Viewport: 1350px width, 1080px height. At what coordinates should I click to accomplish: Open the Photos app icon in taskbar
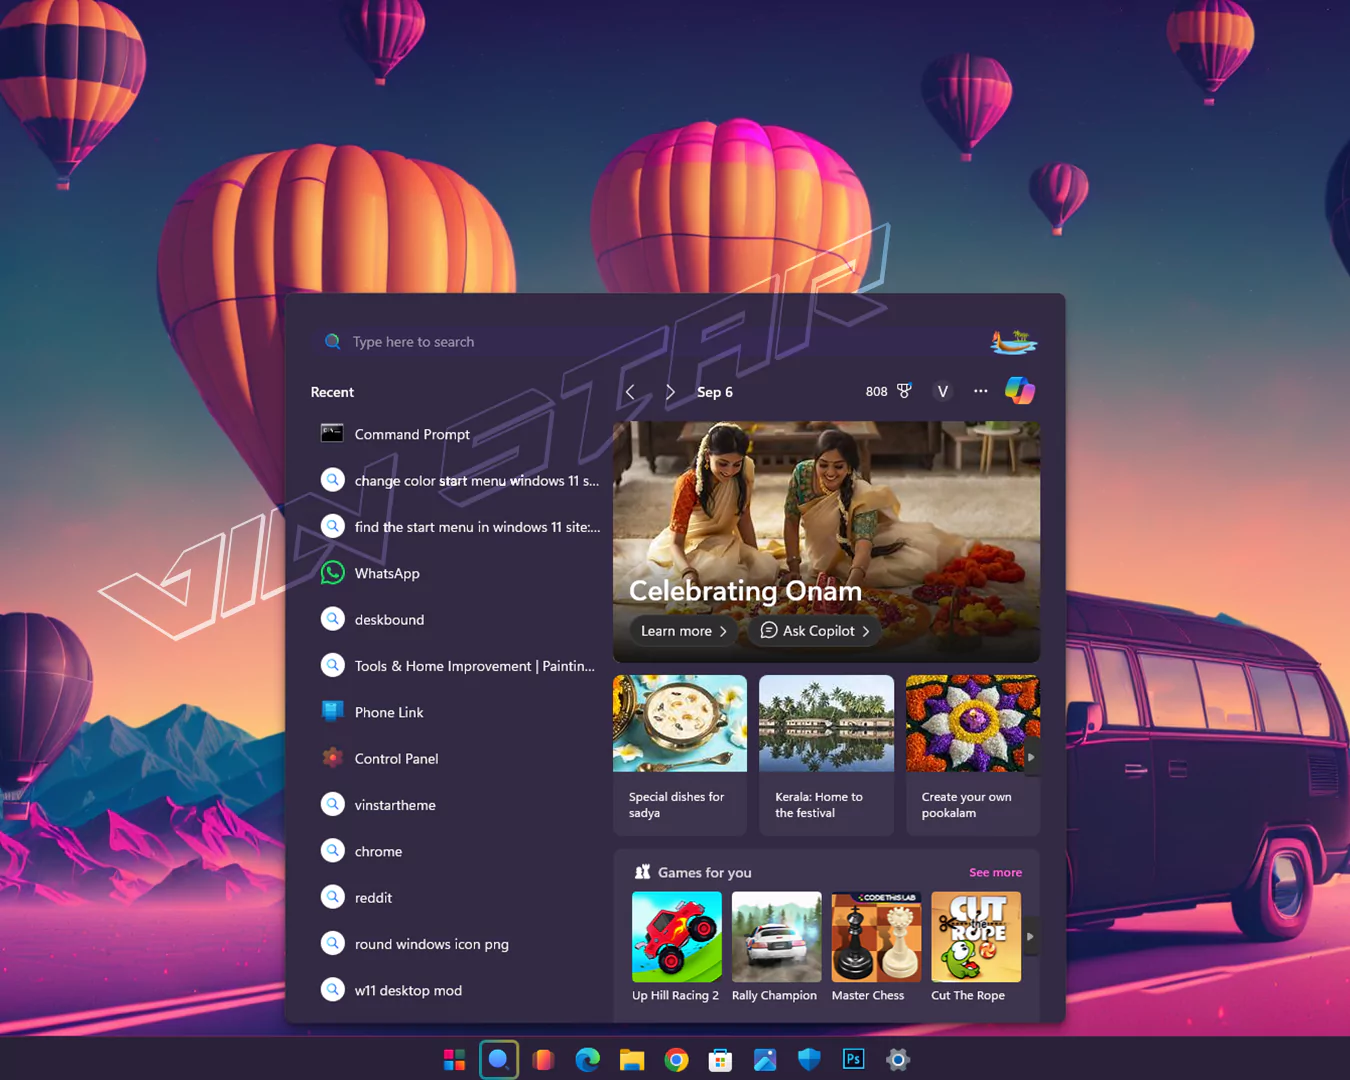[765, 1059]
